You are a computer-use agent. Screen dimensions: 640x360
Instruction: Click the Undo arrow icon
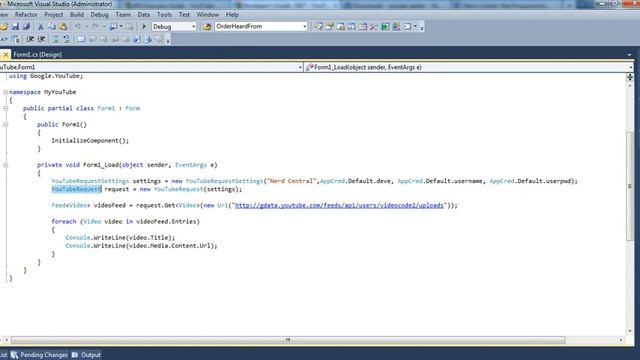78,27
